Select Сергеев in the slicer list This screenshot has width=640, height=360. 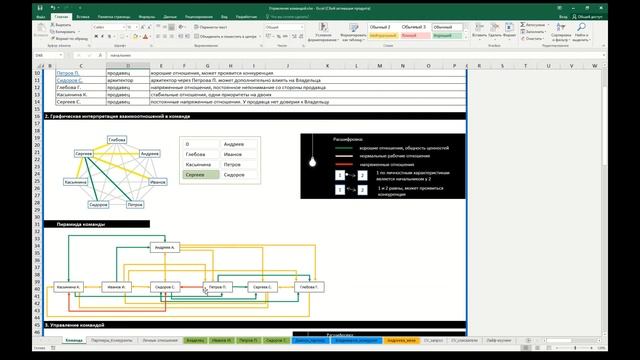point(201,175)
